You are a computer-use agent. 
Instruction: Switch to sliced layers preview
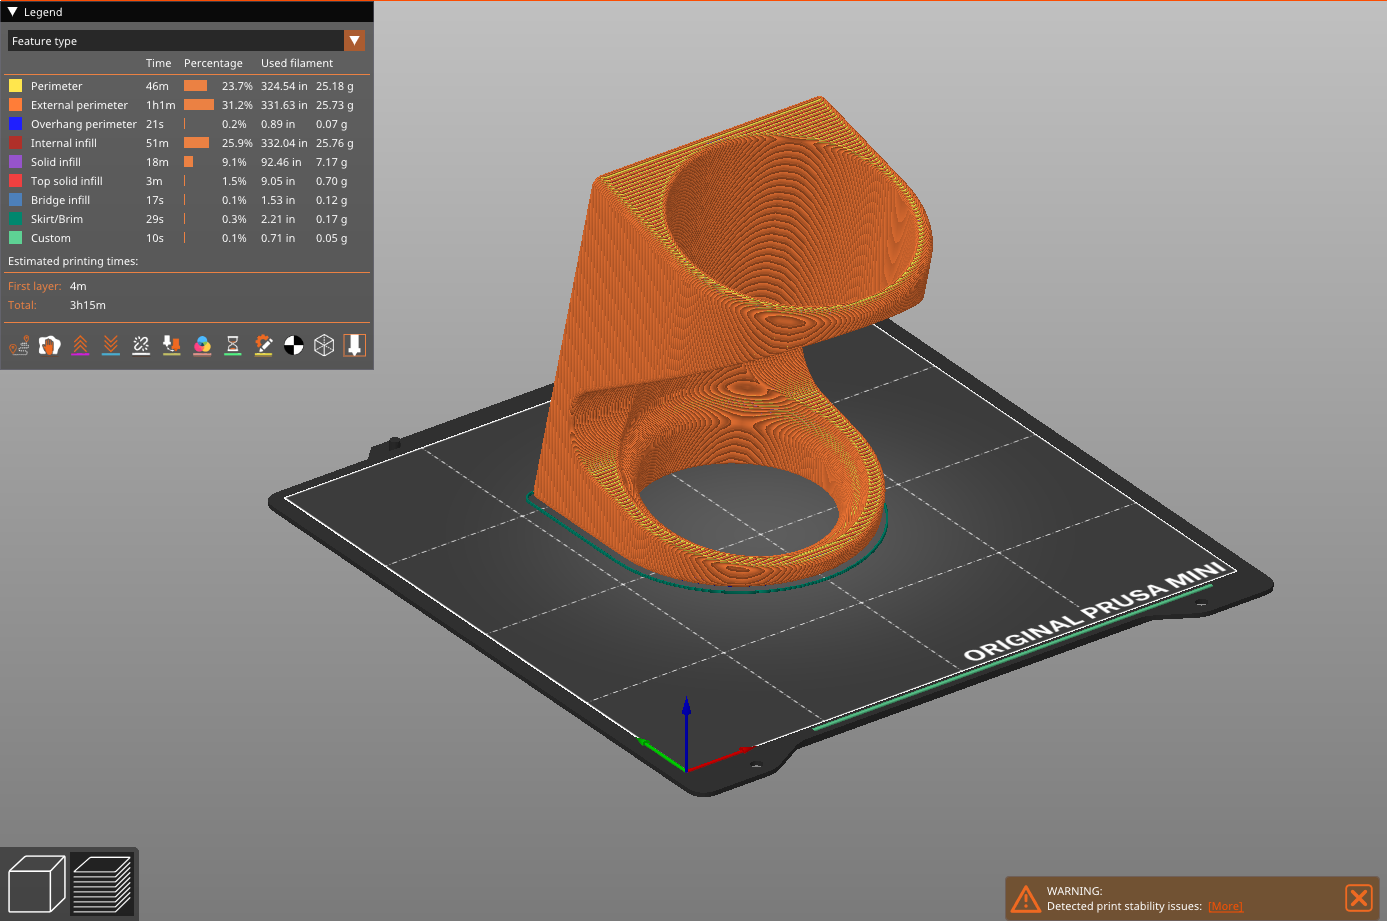point(102,884)
